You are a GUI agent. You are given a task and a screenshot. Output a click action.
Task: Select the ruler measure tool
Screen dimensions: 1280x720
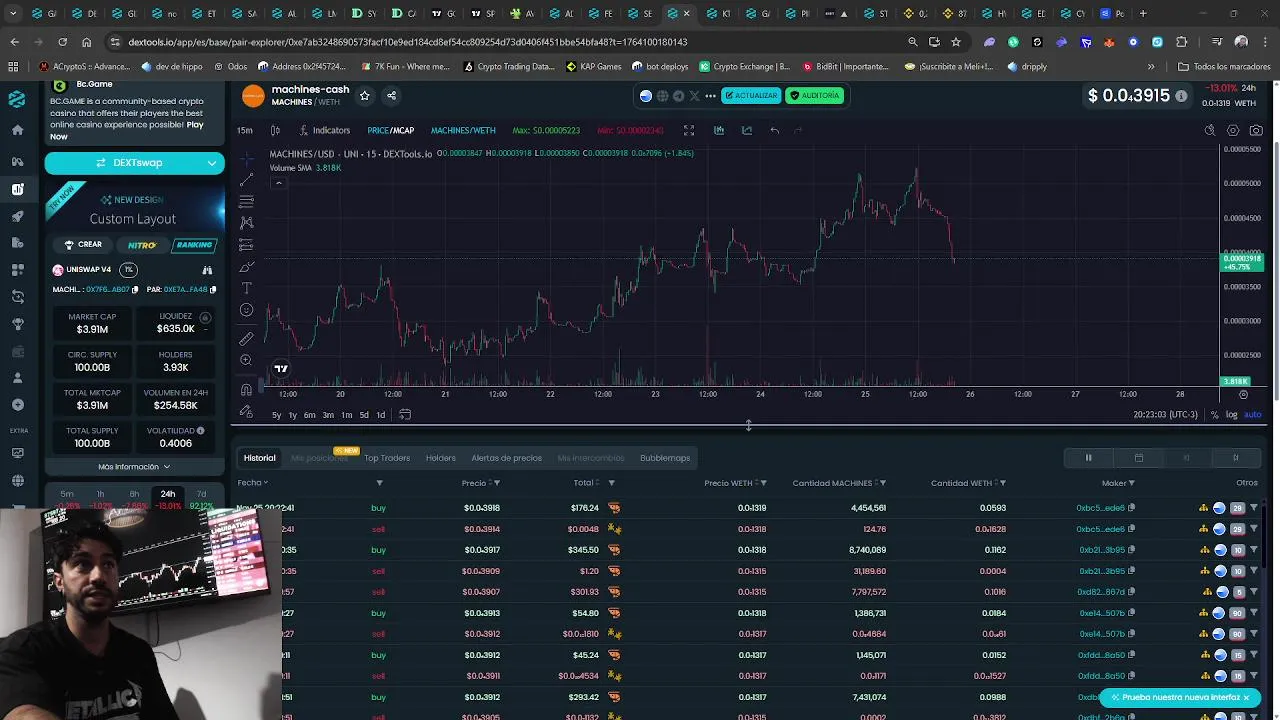point(247,338)
